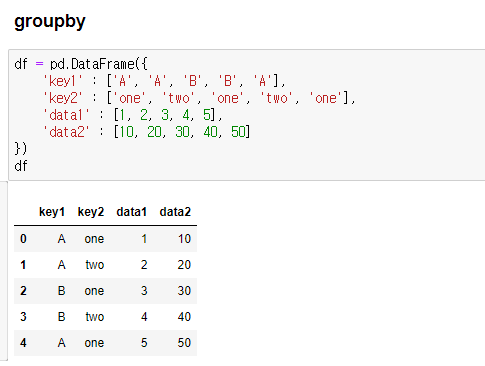The height and width of the screenshot is (366, 485).
Task: Click row index 4 in output table
Action: (23, 343)
